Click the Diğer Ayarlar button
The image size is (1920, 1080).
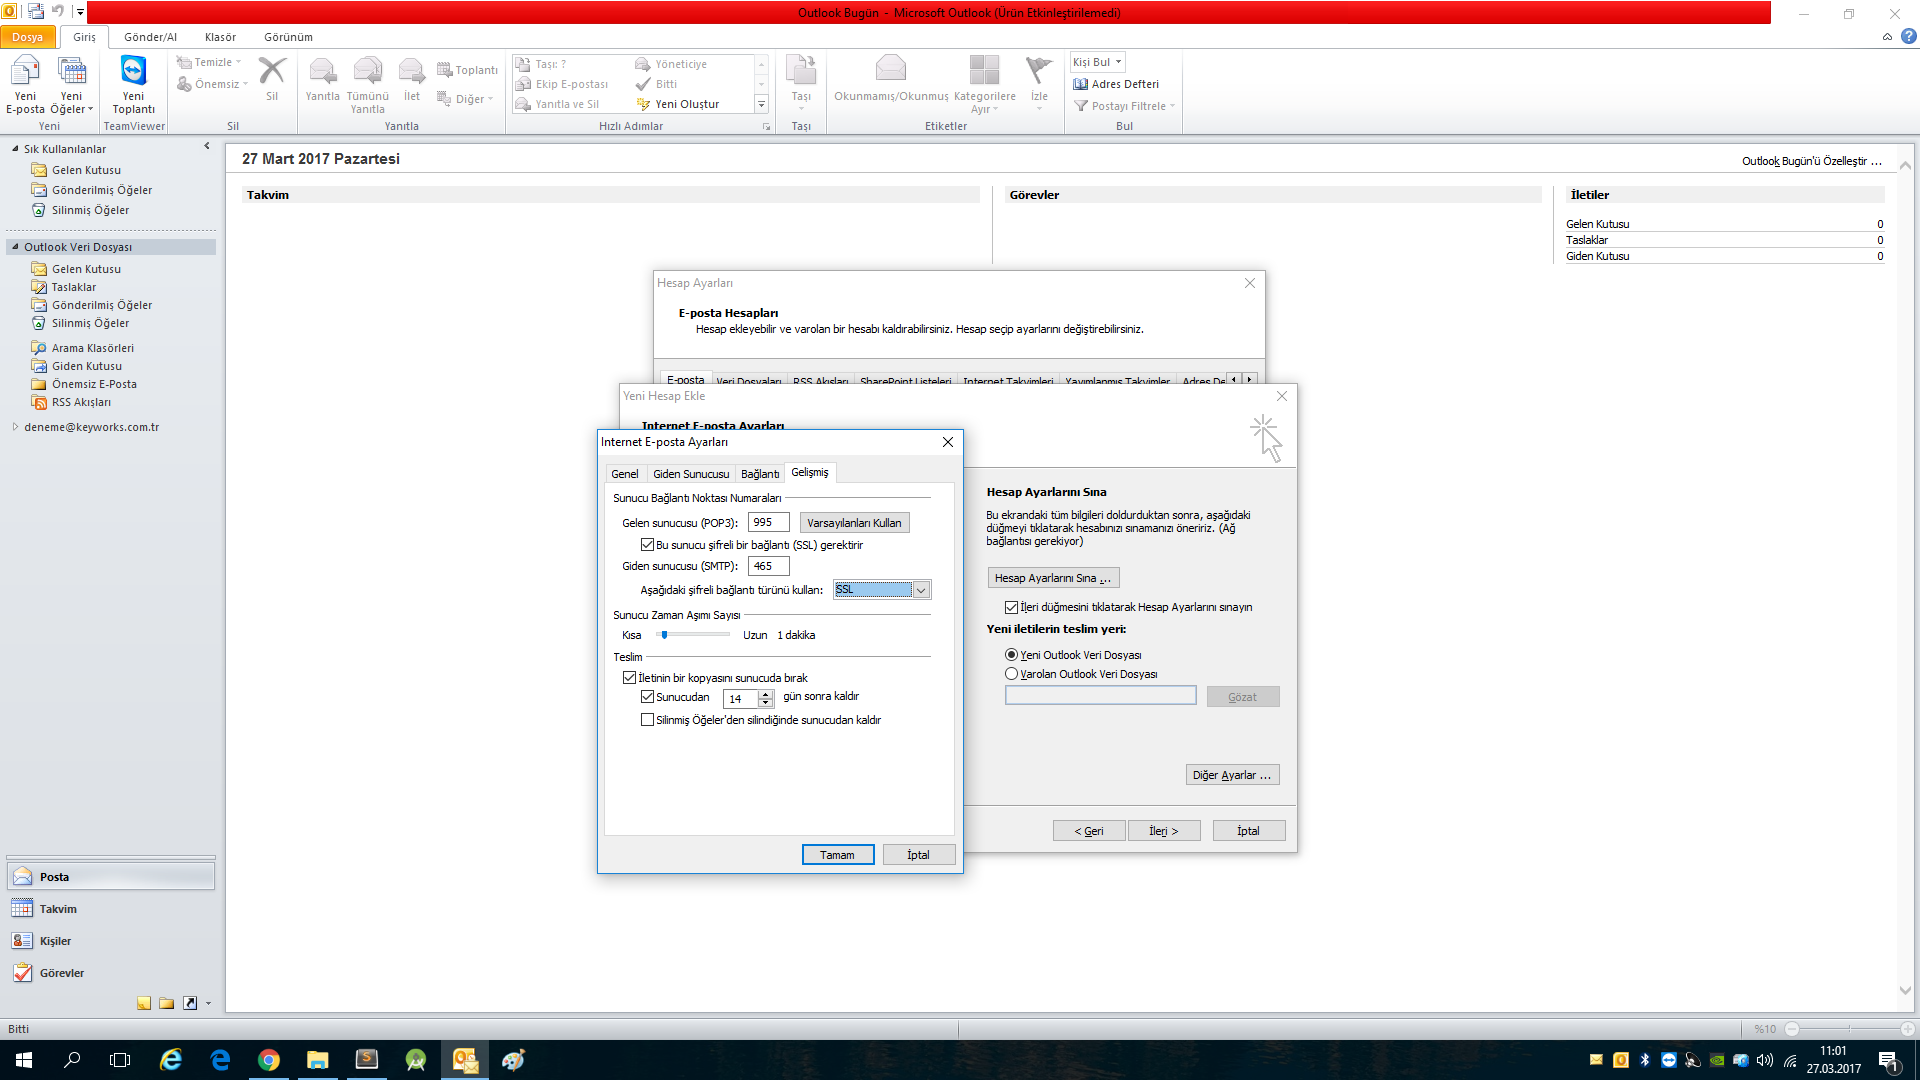(x=1232, y=775)
